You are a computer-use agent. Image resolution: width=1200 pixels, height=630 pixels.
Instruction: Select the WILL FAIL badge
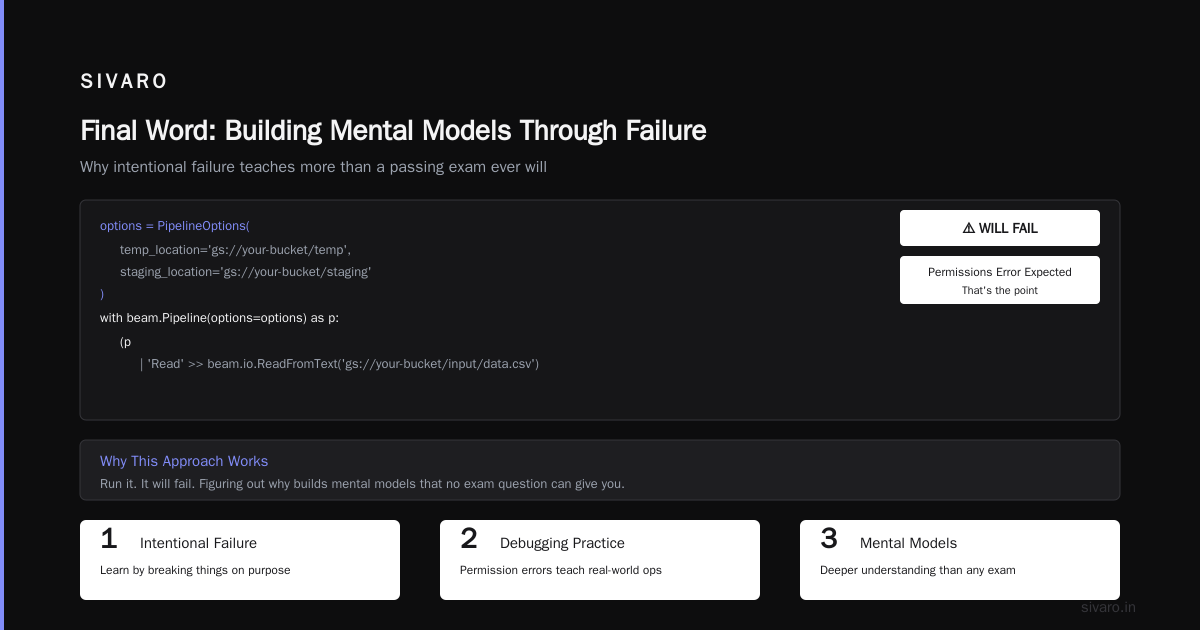pyautogui.click(x=1000, y=228)
